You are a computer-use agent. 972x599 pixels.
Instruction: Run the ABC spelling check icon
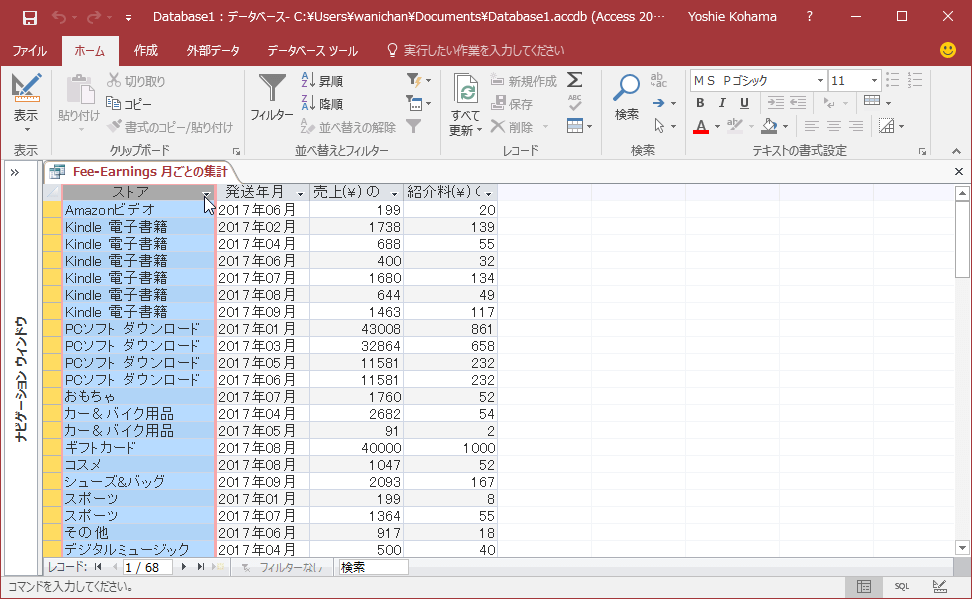(575, 103)
